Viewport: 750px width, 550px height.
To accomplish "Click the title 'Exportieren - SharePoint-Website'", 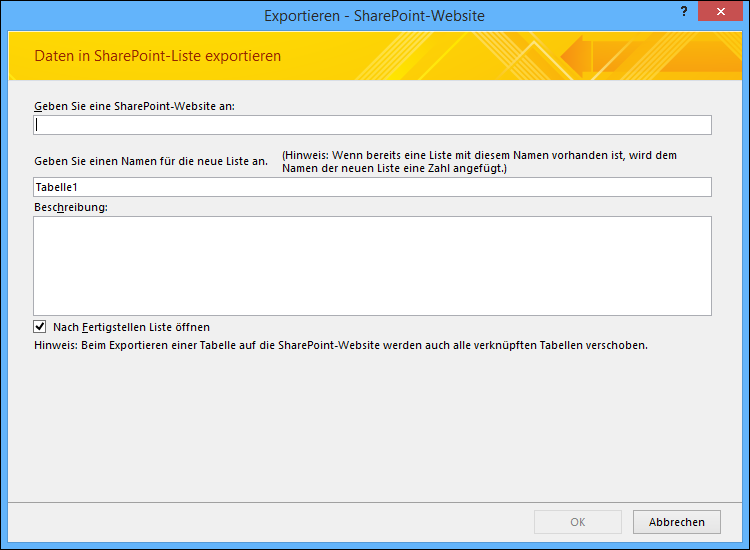I will pos(374,16).
